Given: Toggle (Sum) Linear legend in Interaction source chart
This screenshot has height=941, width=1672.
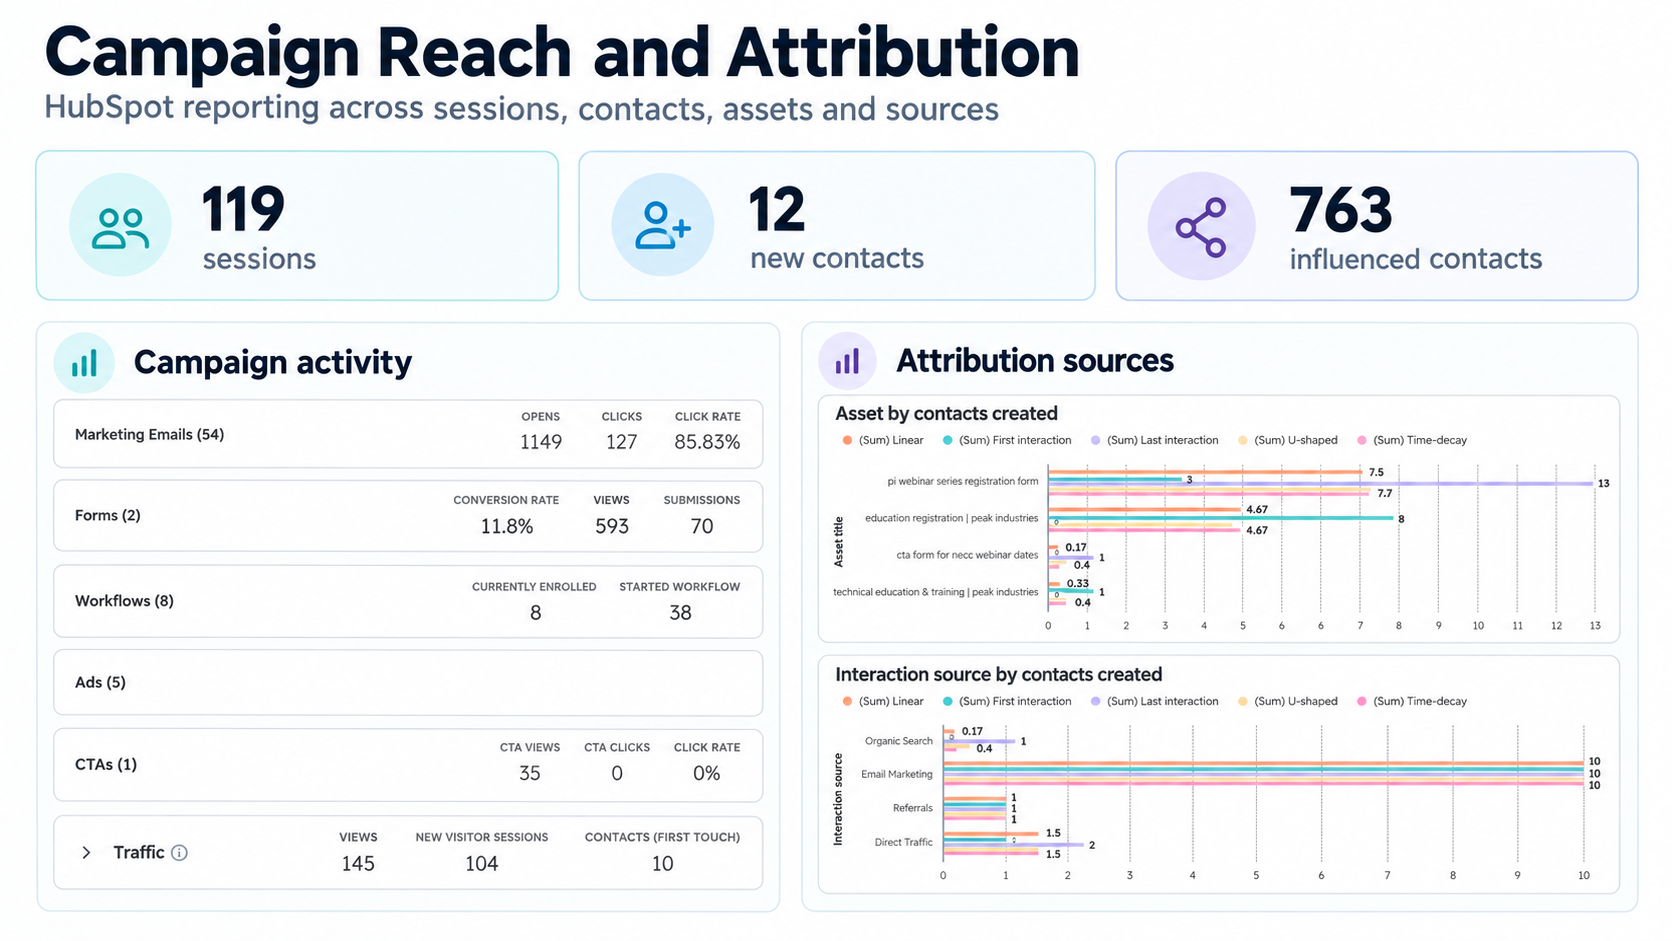Looking at the screenshot, I should click(883, 701).
